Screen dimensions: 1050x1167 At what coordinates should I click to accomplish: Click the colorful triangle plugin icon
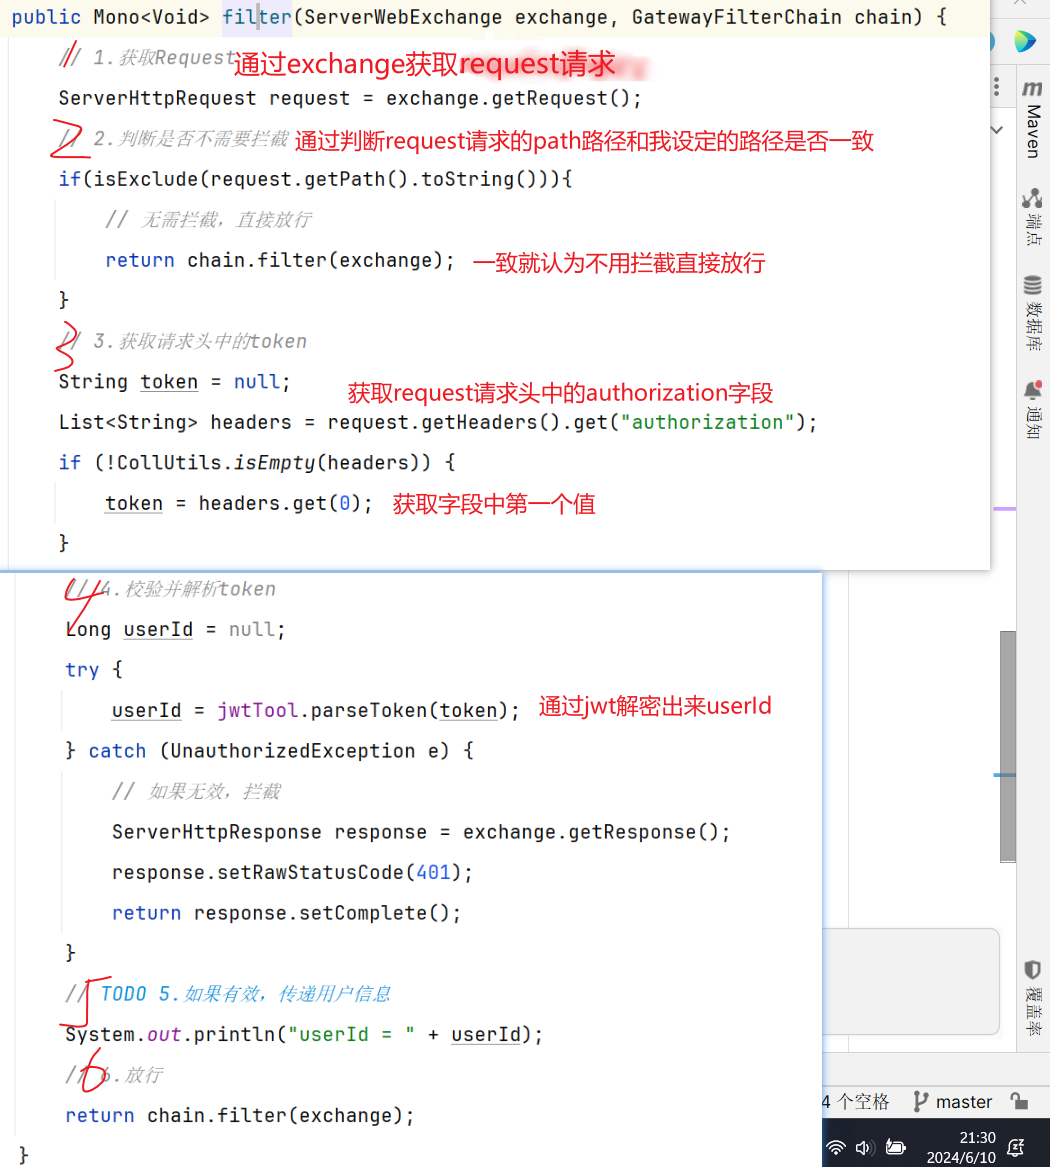1025,41
